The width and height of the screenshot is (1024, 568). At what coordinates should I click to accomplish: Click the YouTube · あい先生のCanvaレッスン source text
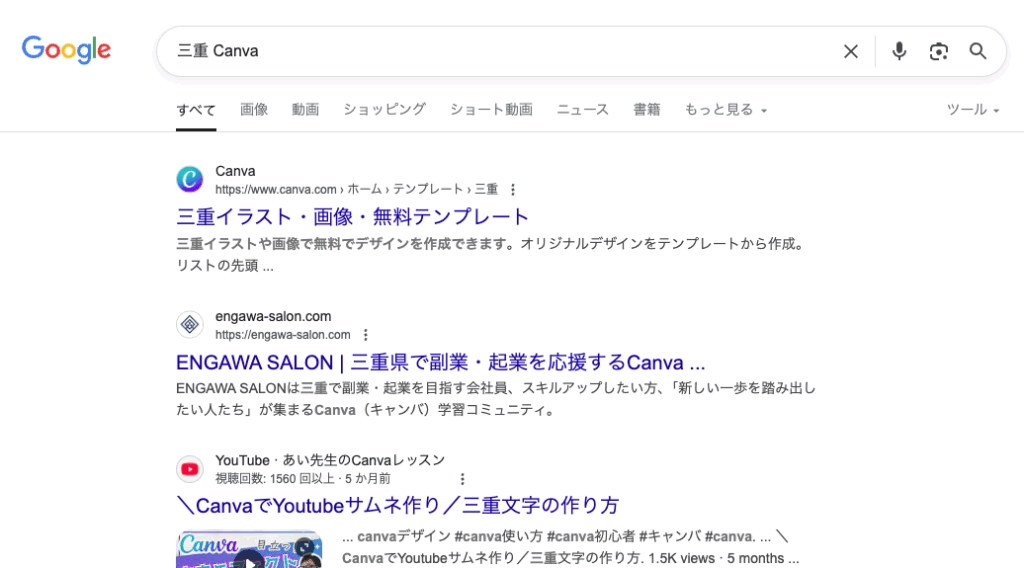click(x=330, y=460)
